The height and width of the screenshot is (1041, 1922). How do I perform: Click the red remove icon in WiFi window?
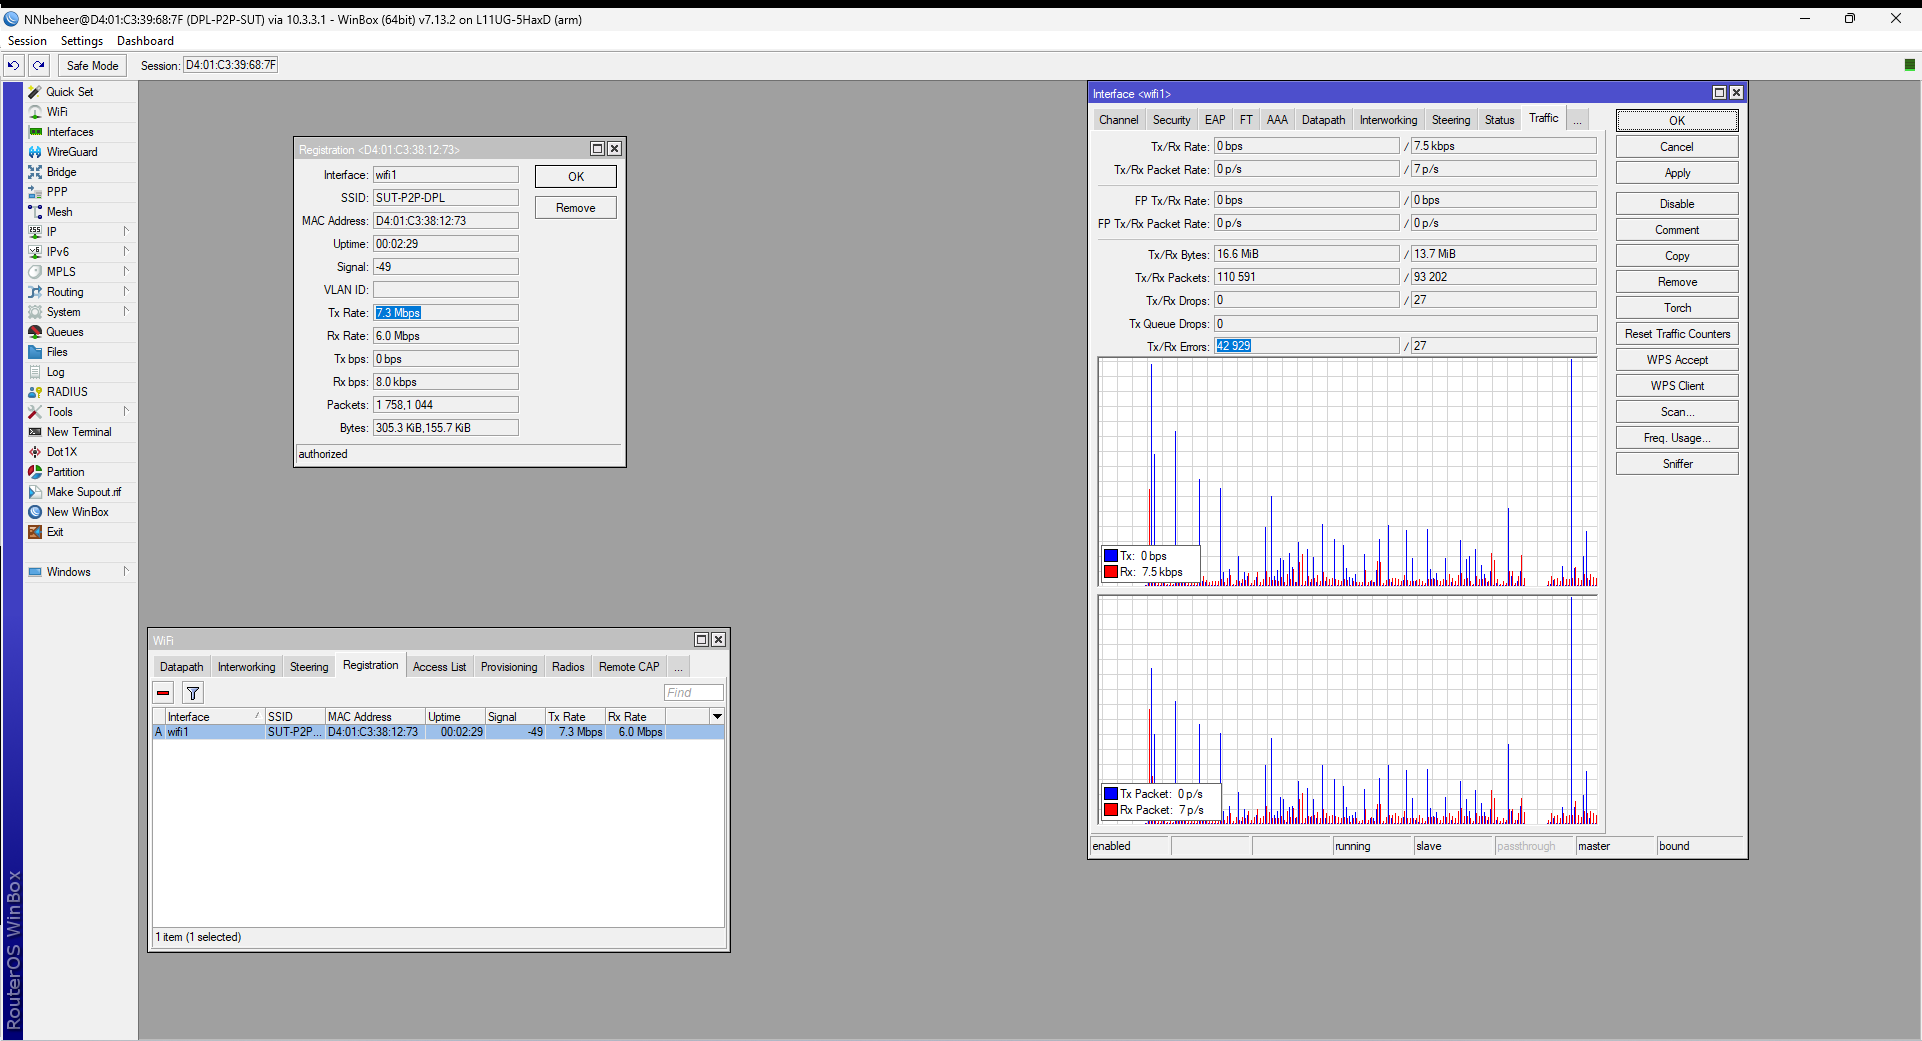[x=163, y=693]
